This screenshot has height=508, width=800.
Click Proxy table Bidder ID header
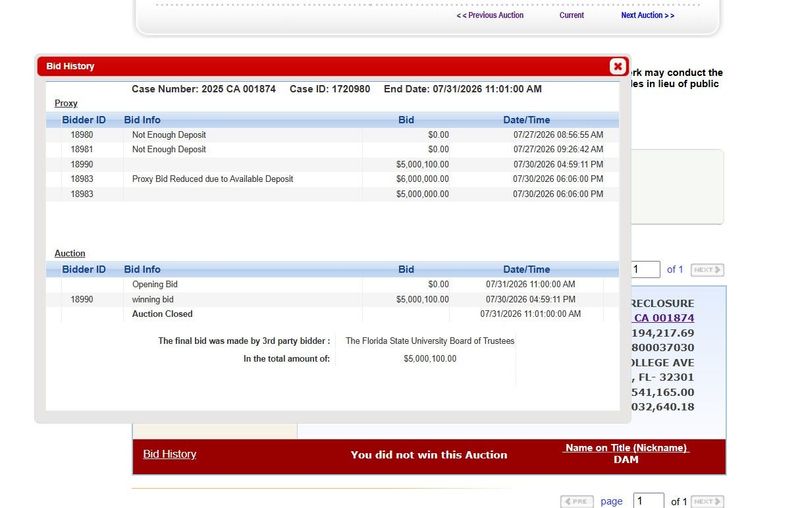(84, 120)
